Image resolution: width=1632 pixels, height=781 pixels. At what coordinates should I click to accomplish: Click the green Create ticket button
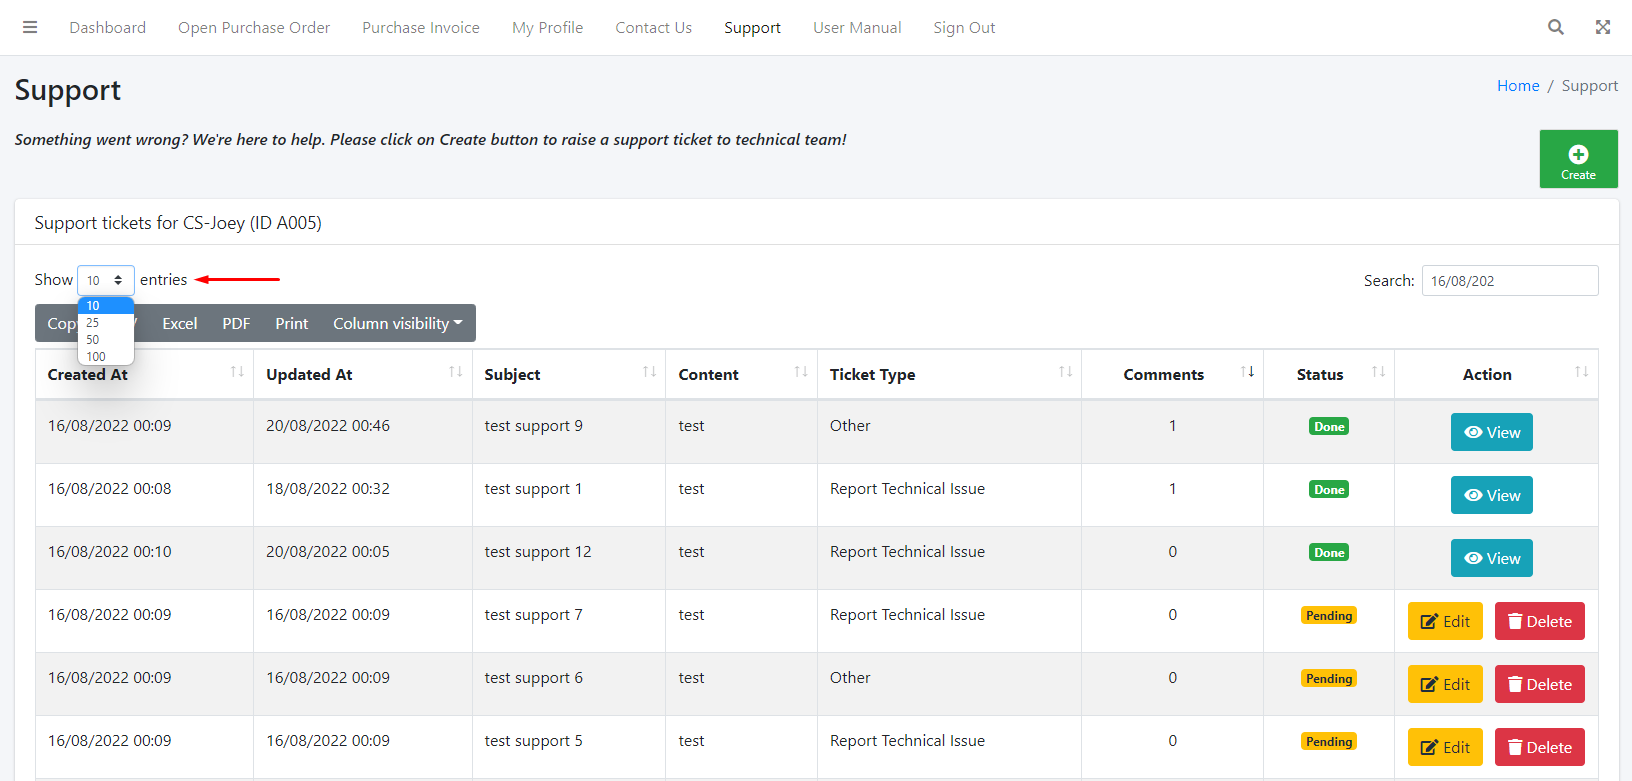pos(1578,159)
